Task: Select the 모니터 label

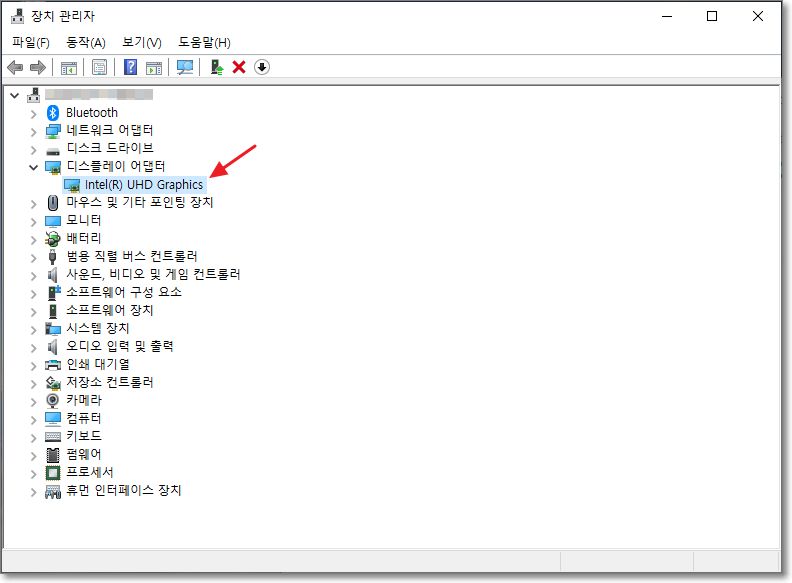Action: pyautogui.click(x=84, y=220)
